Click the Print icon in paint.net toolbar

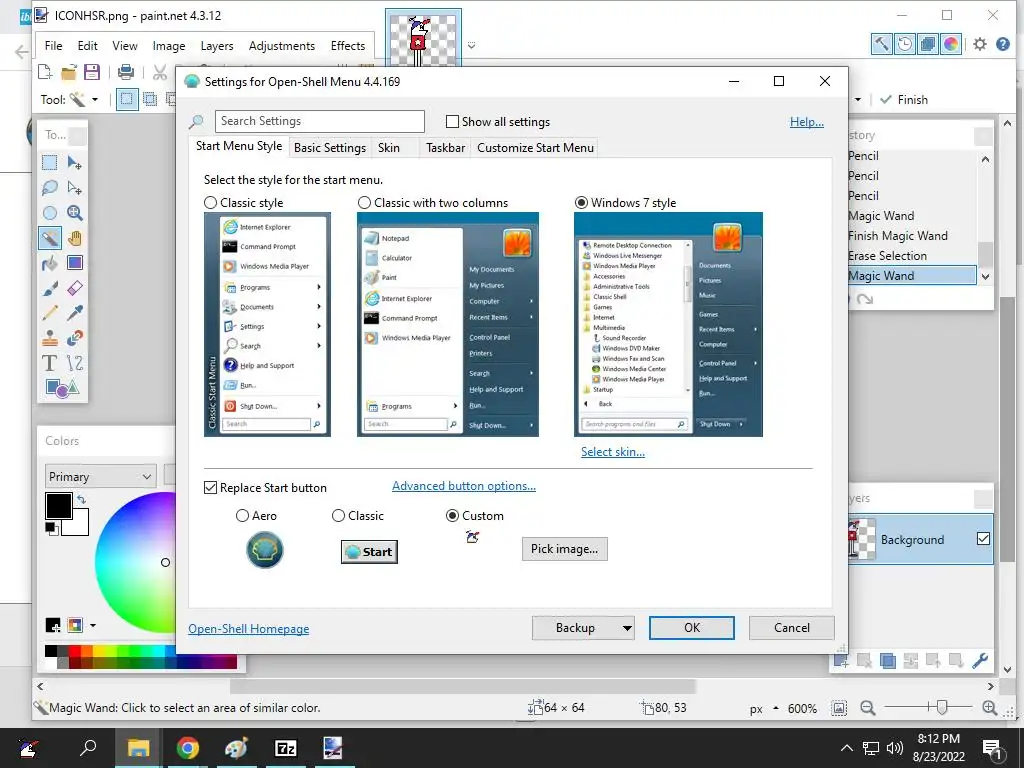pos(125,72)
